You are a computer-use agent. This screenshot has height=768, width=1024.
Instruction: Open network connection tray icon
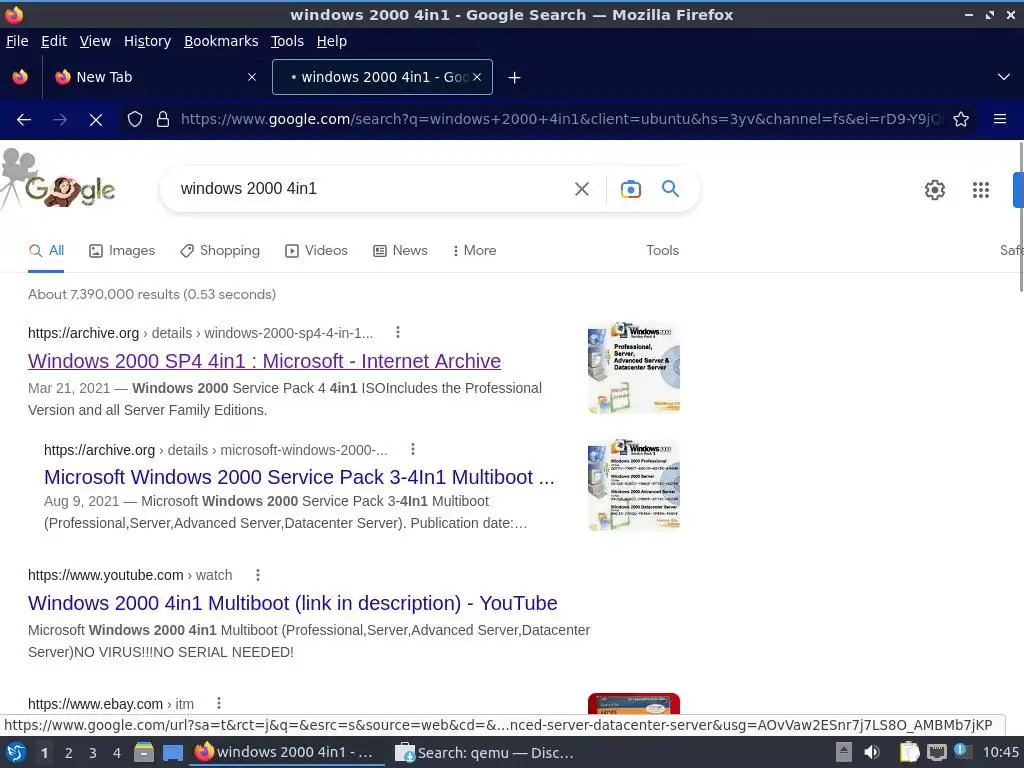coord(936,752)
